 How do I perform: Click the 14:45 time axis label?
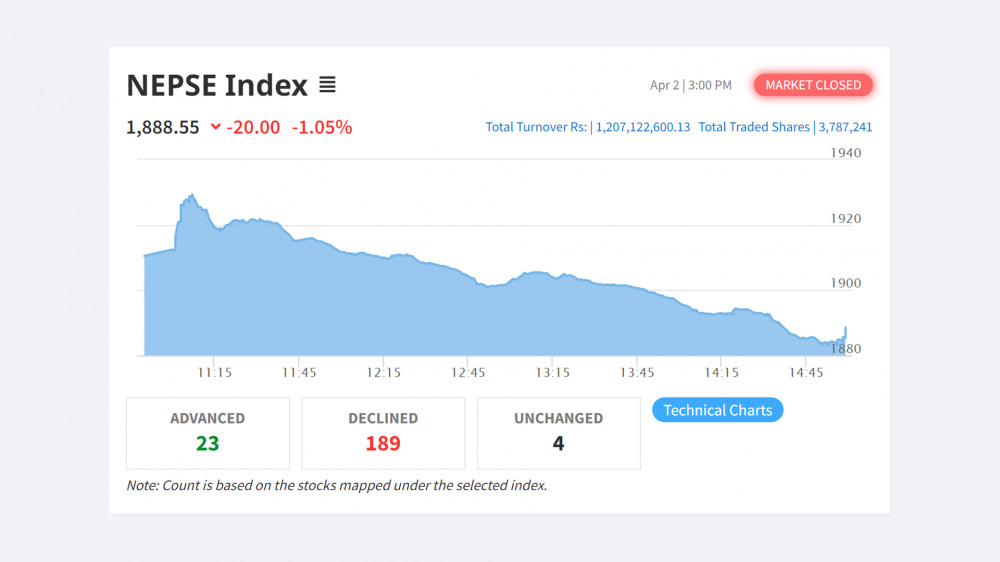point(806,372)
